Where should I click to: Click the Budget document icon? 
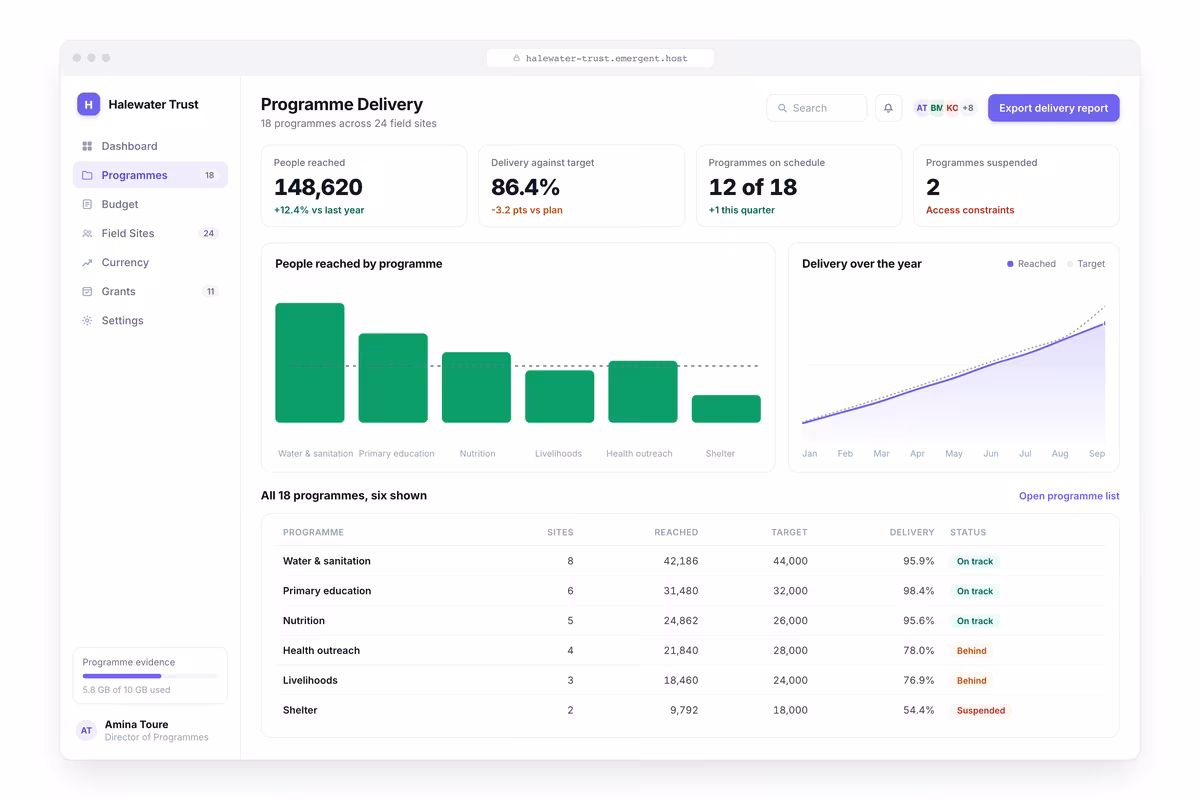click(87, 204)
